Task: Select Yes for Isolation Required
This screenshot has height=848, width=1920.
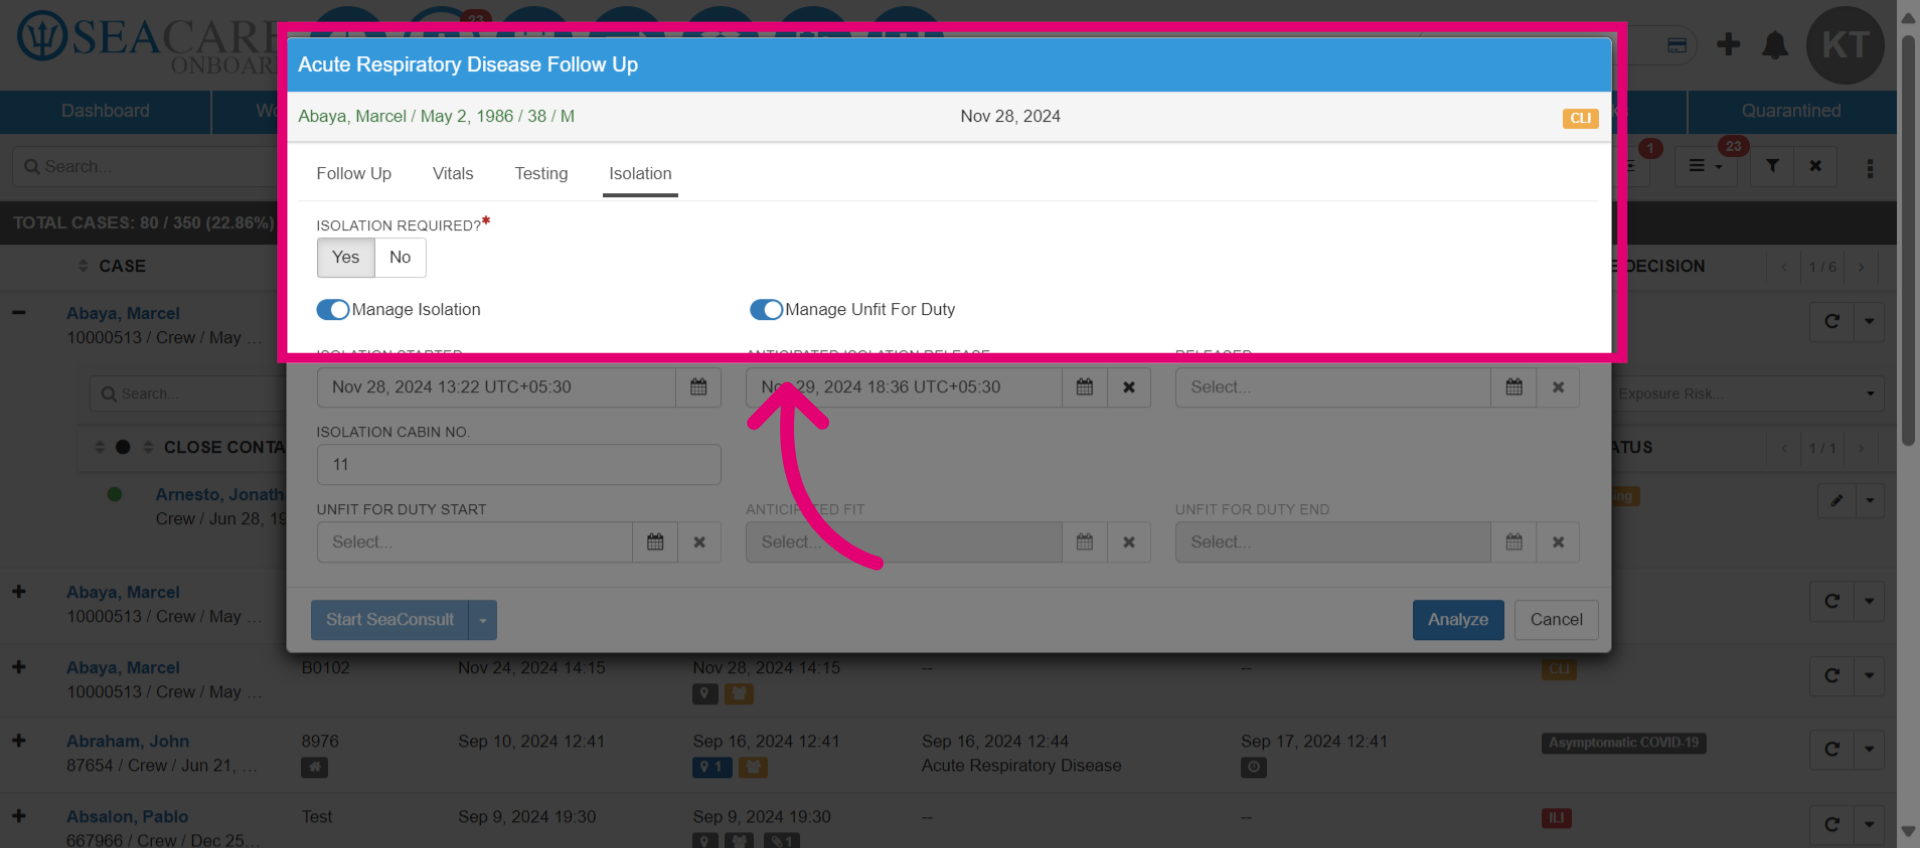Action: [346, 258]
